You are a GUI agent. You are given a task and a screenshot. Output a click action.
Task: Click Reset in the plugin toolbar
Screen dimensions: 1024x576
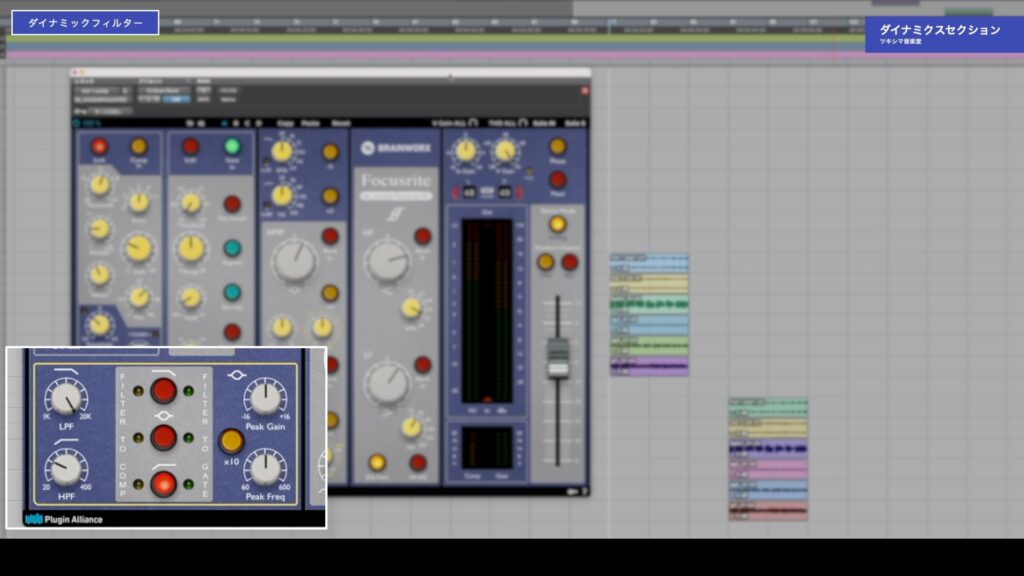[x=340, y=123]
